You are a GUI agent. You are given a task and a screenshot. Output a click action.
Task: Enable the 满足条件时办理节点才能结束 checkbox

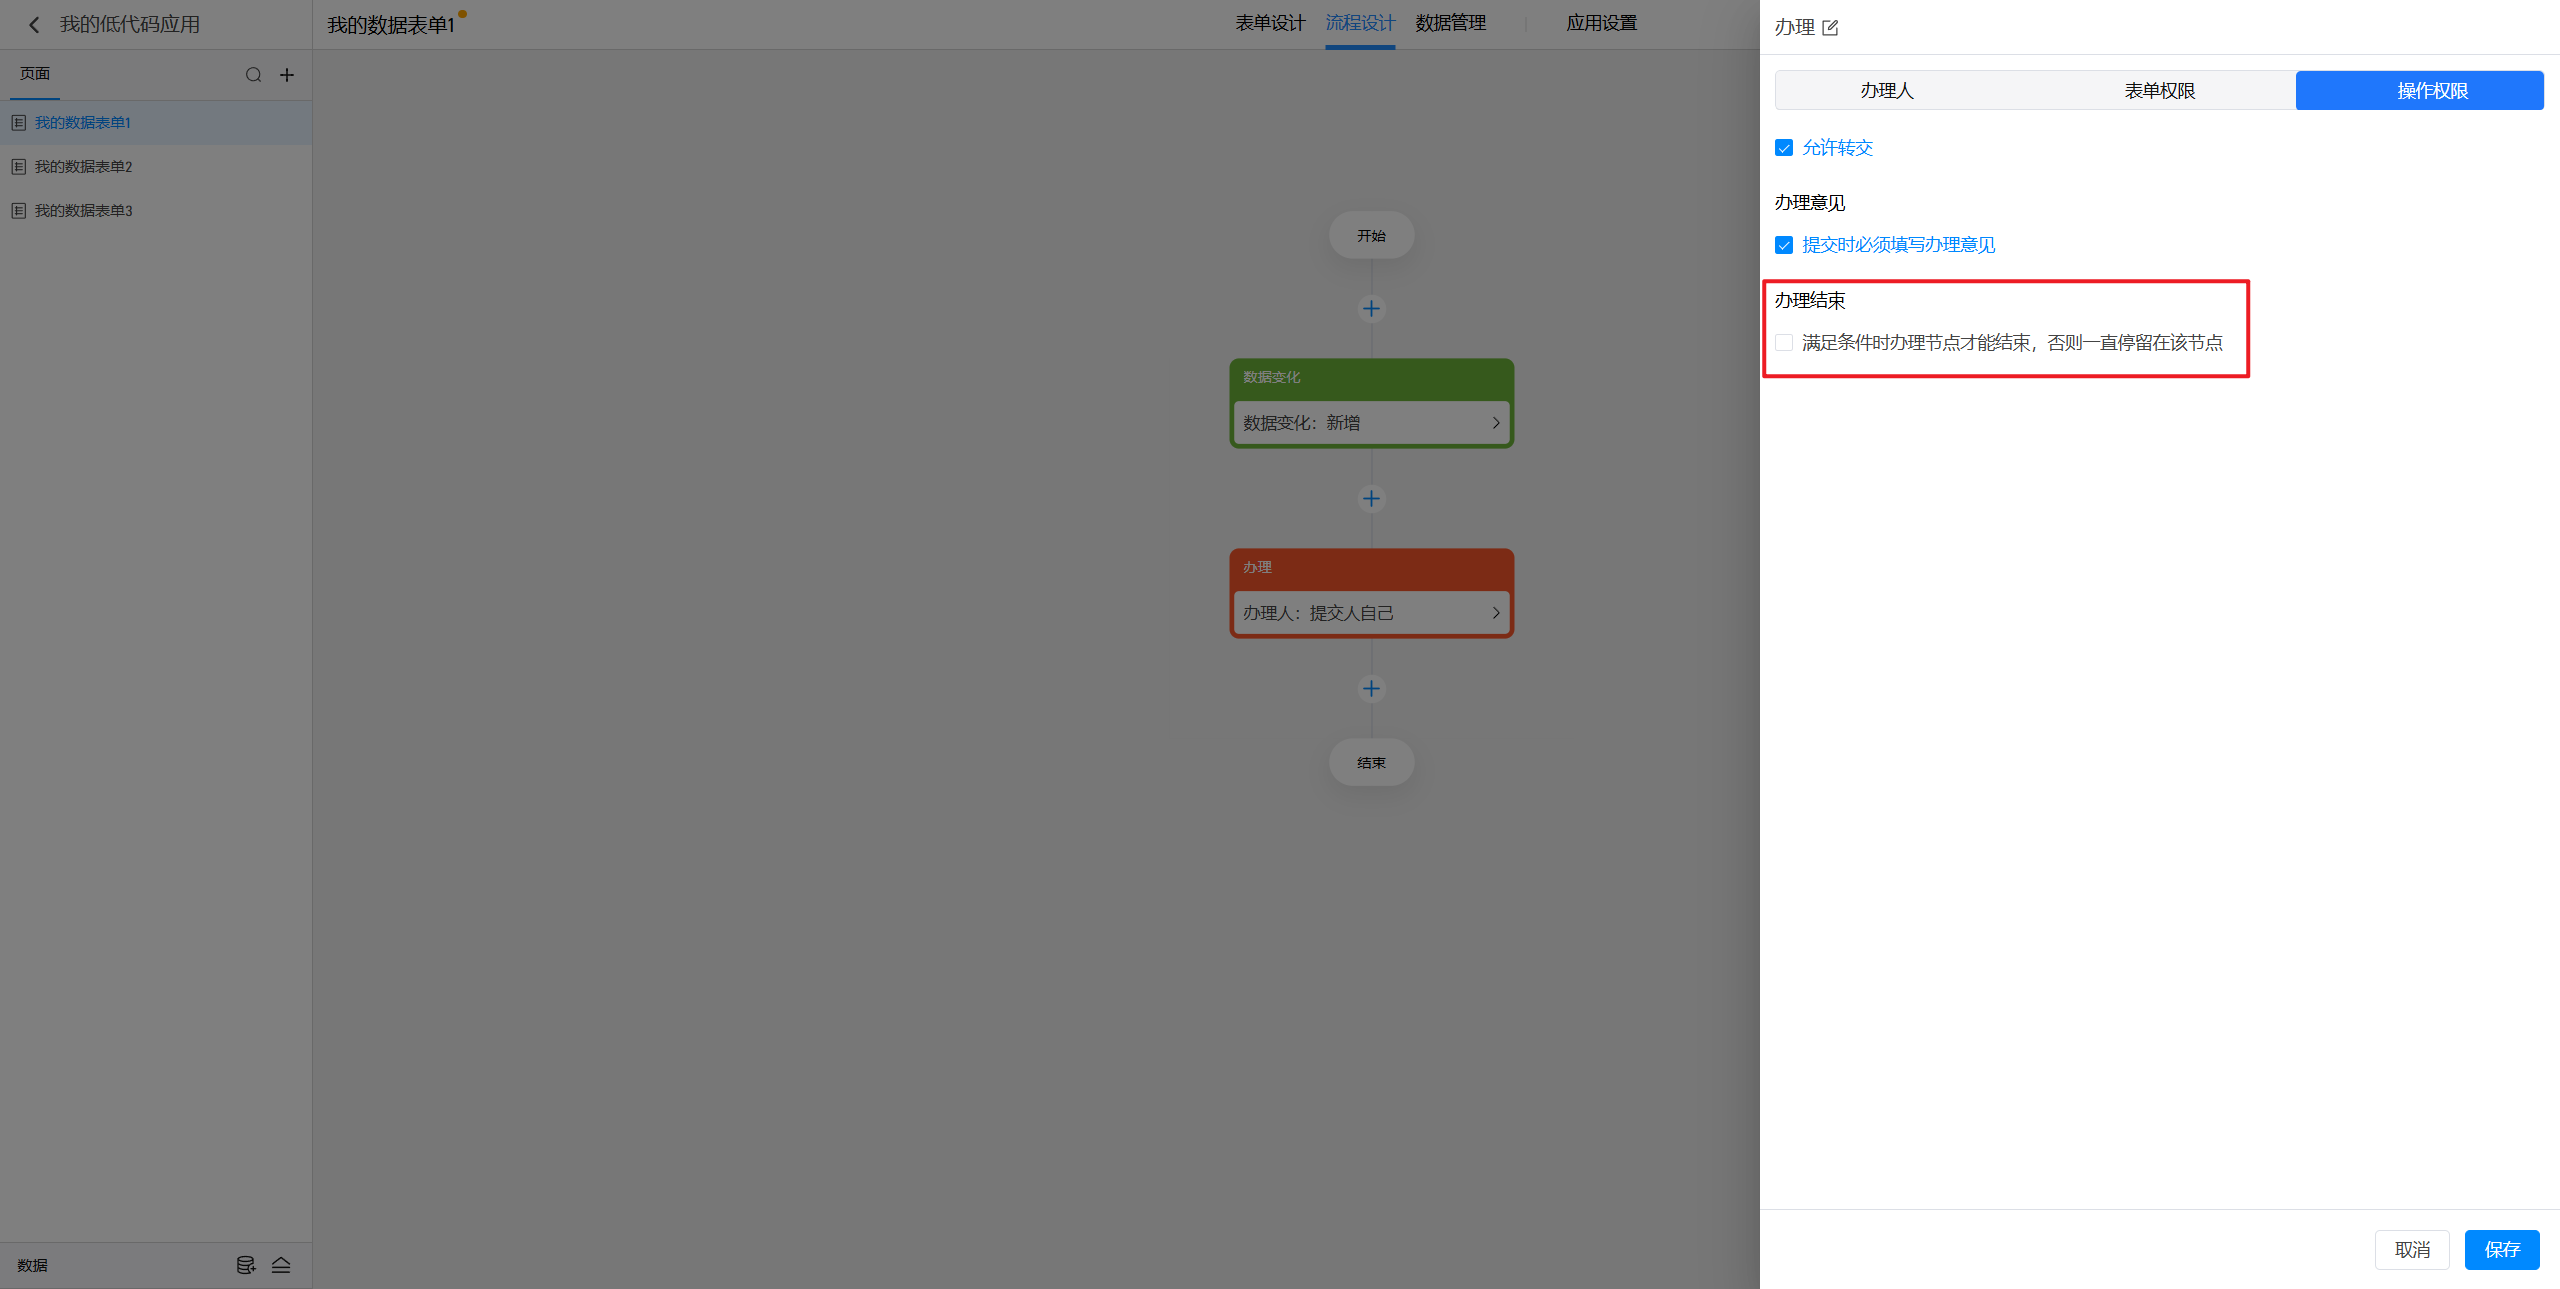click(1784, 343)
